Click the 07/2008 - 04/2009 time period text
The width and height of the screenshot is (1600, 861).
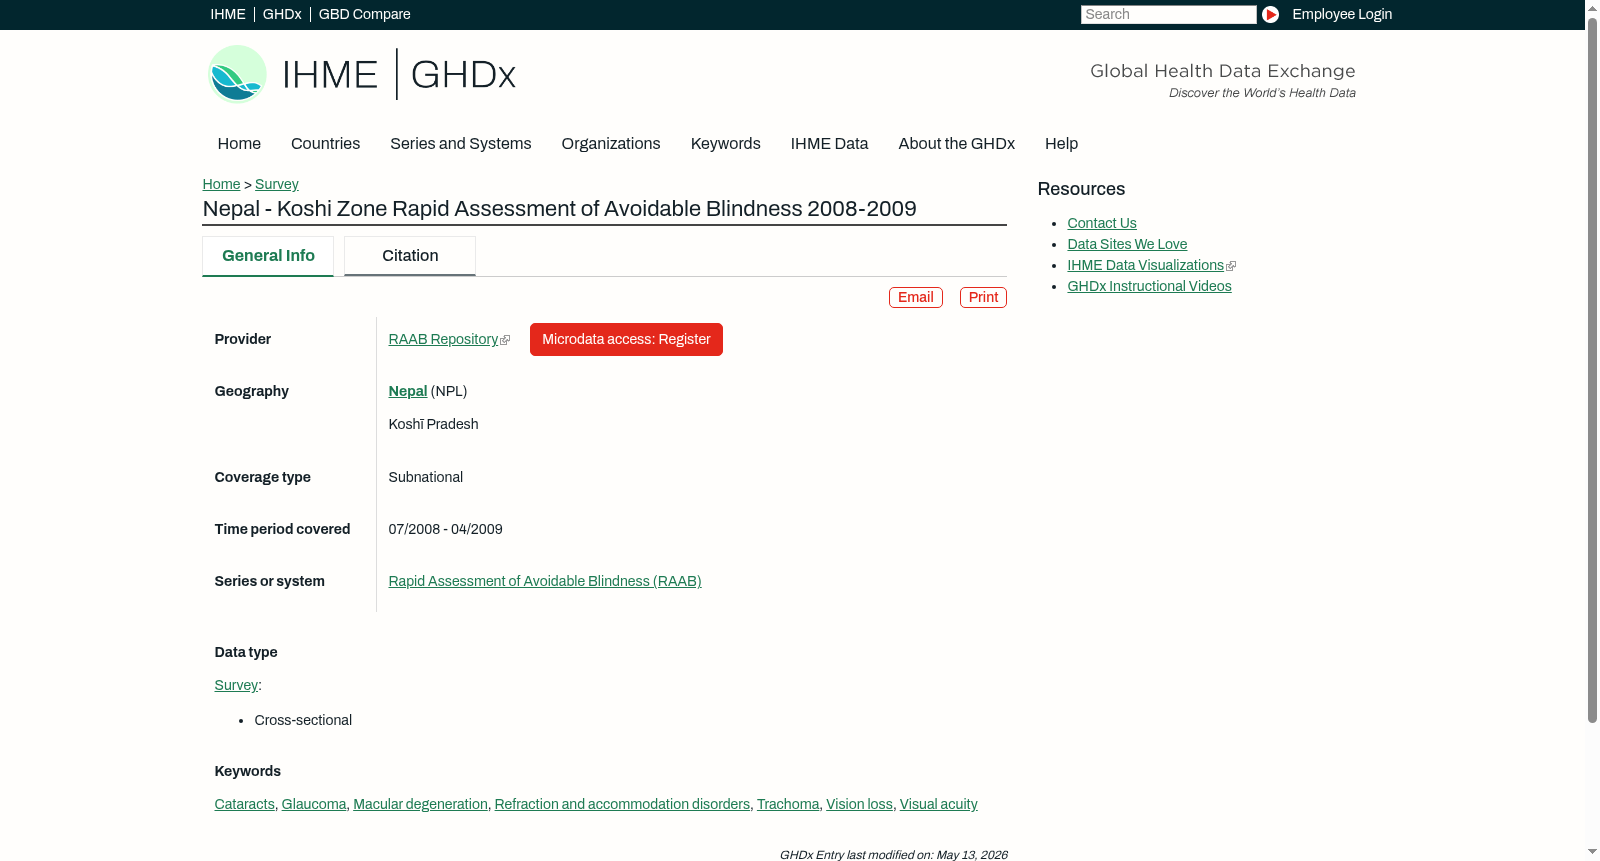coord(446,529)
